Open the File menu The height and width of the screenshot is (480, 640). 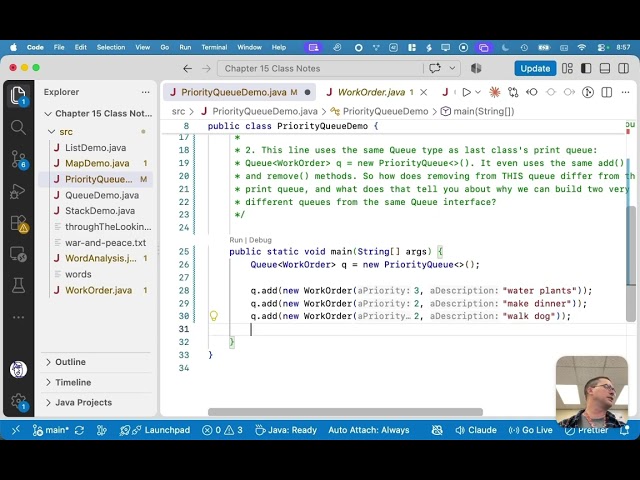pyautogui.click(x=59, y=47)
